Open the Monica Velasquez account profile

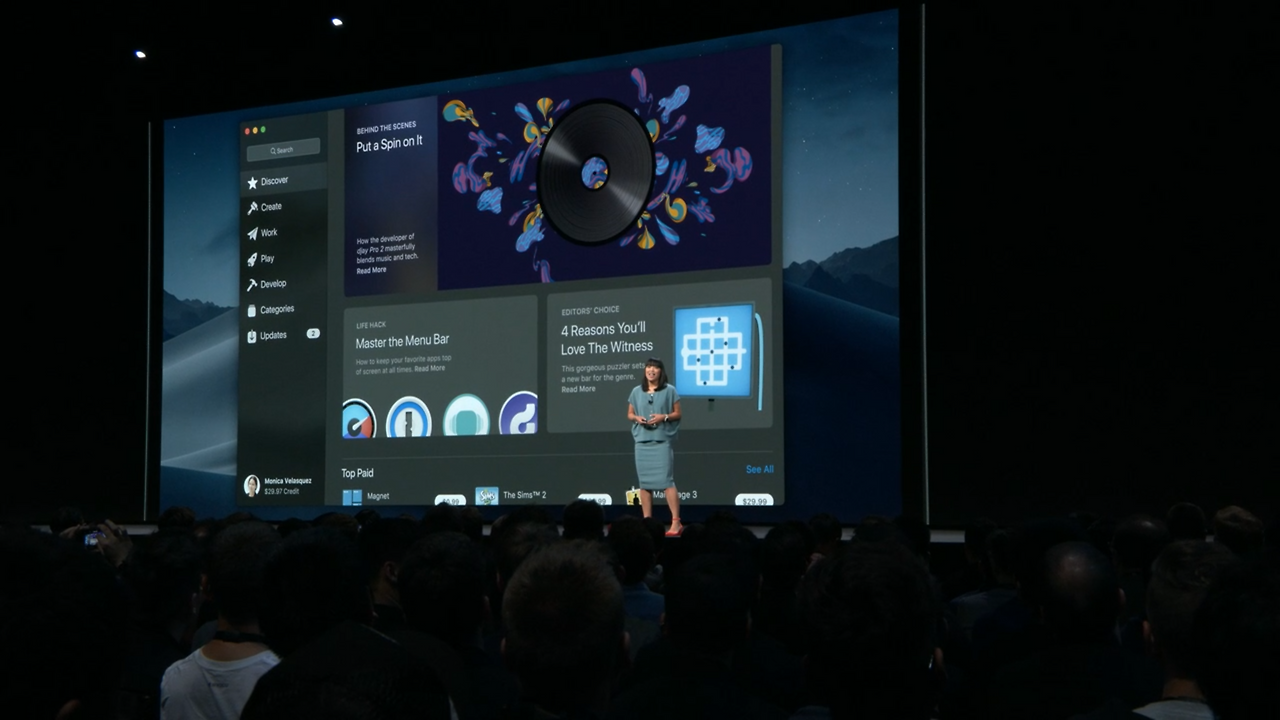point(280,485)
